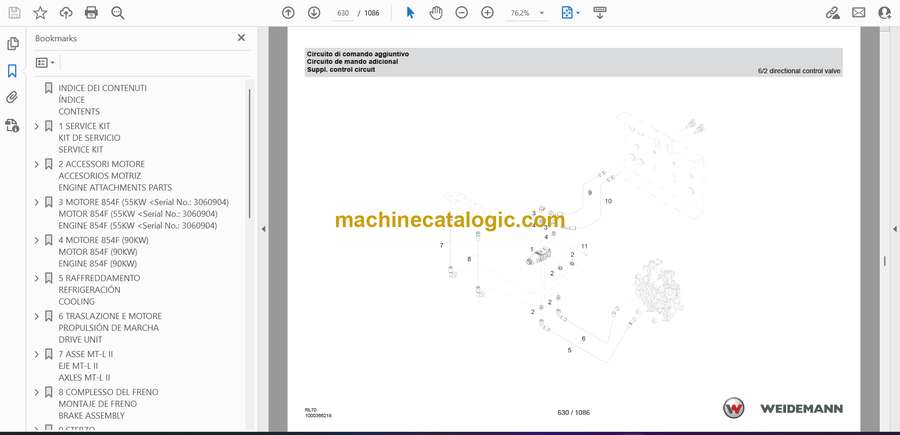Click the bookmarks panel scrollbar
The height and width of the screenshot is (435, 900).
(250, 153)
